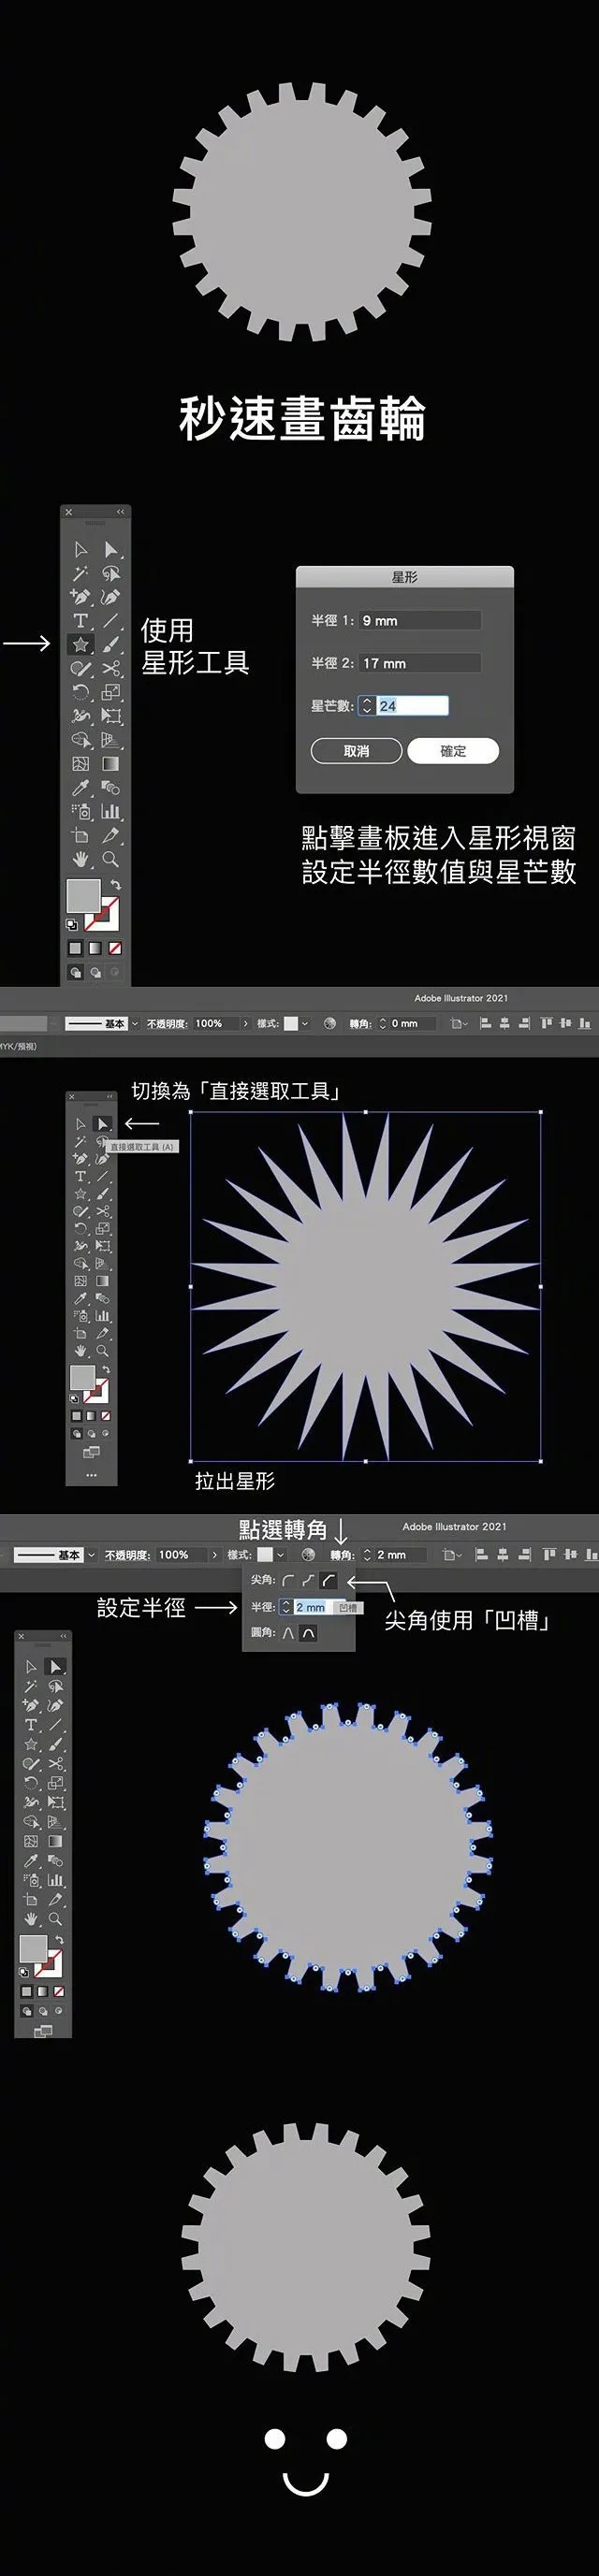Select Artboard tool in toolbar beside Star dialog
The width and height of the screenshot is (599, 2576).
[x=81, y=835]
